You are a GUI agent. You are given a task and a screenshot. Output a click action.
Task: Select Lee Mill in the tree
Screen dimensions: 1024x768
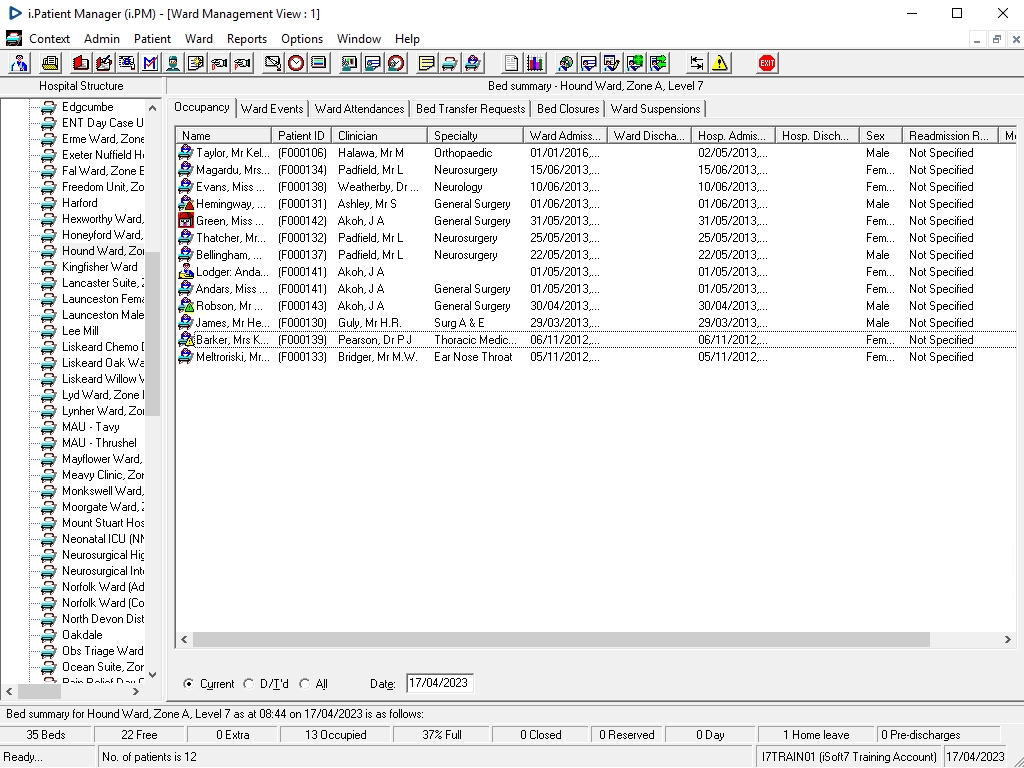pyautogui.click(x=80, y=330)
